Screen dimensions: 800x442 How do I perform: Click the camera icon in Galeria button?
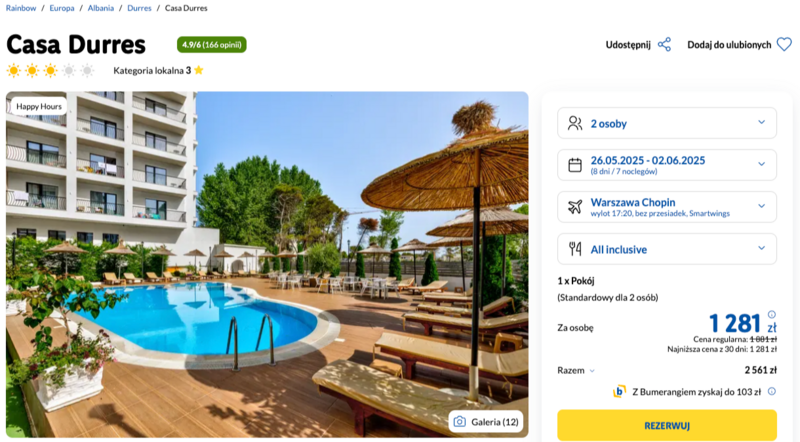pos(459,422)
